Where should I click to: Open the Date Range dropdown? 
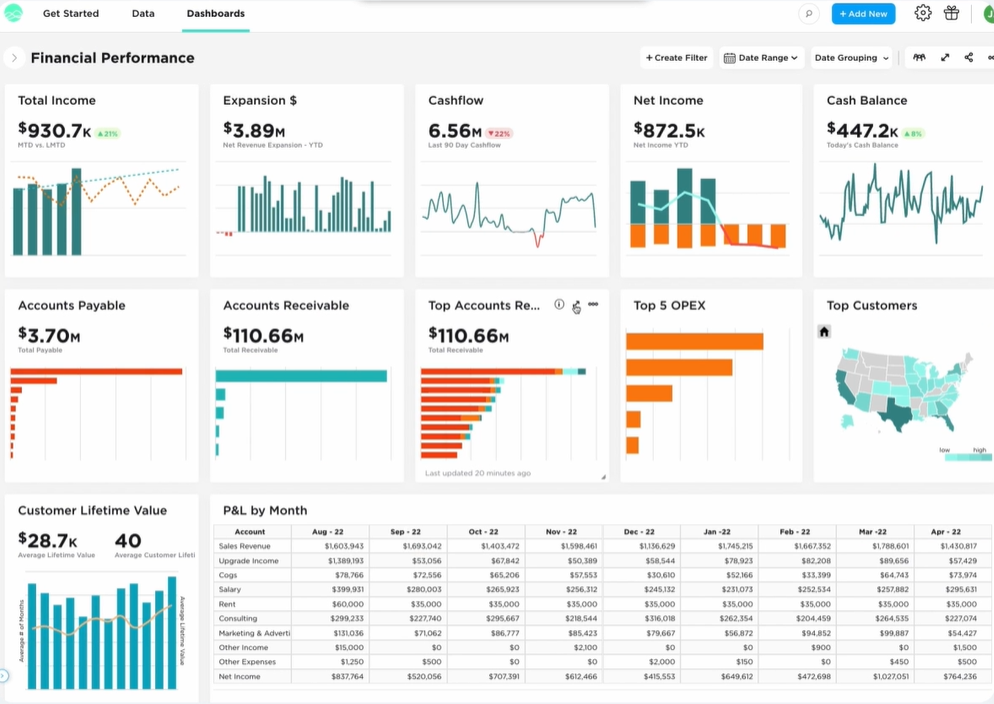pos(761,58)
